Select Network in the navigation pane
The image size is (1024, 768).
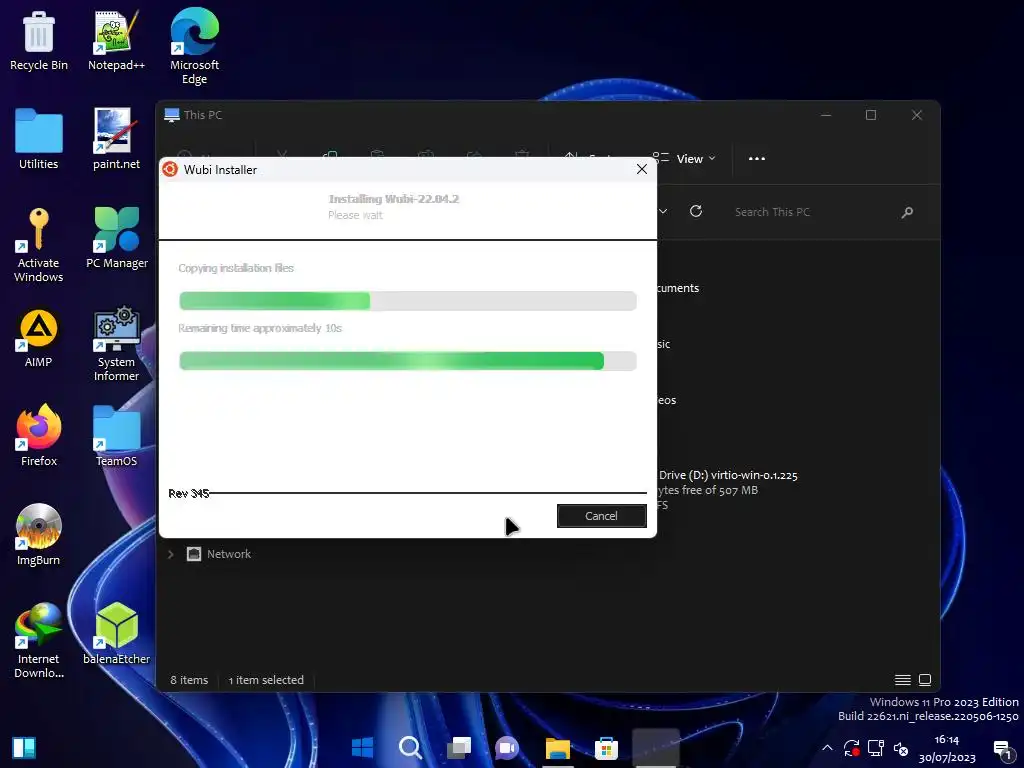tap(228, 554)
